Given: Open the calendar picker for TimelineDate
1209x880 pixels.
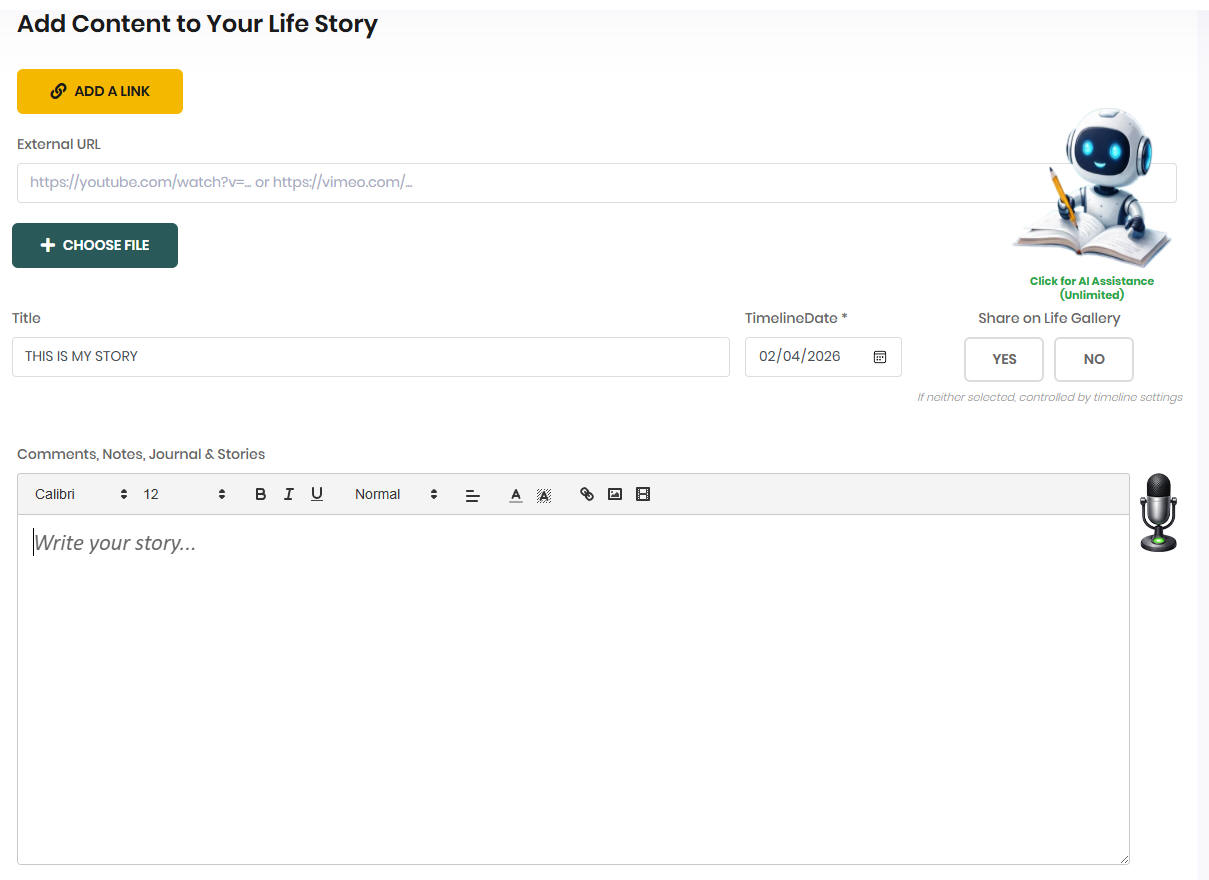Looking at the screenshot, I should [x=879, y=356].
